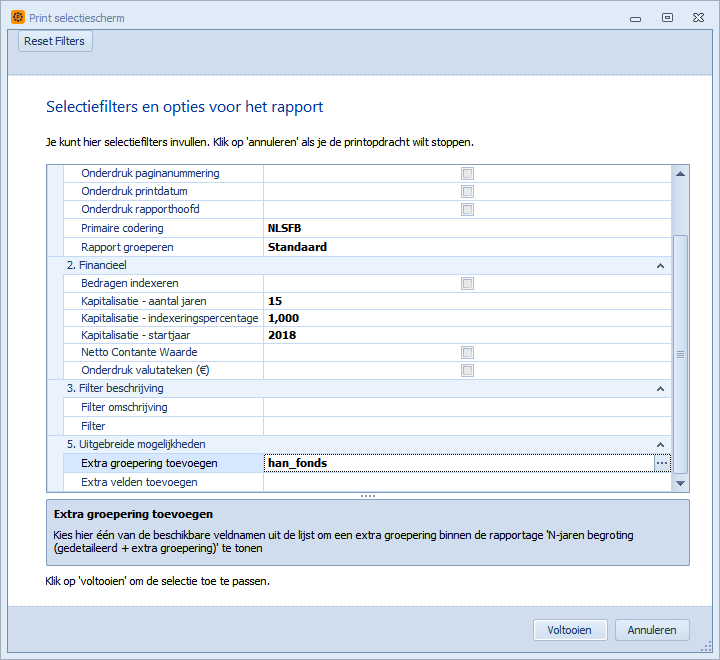This screenshot has width=720, height=660.
Task: Click the Extra velden toevoegen value field
Action: (x=467, y=482)
